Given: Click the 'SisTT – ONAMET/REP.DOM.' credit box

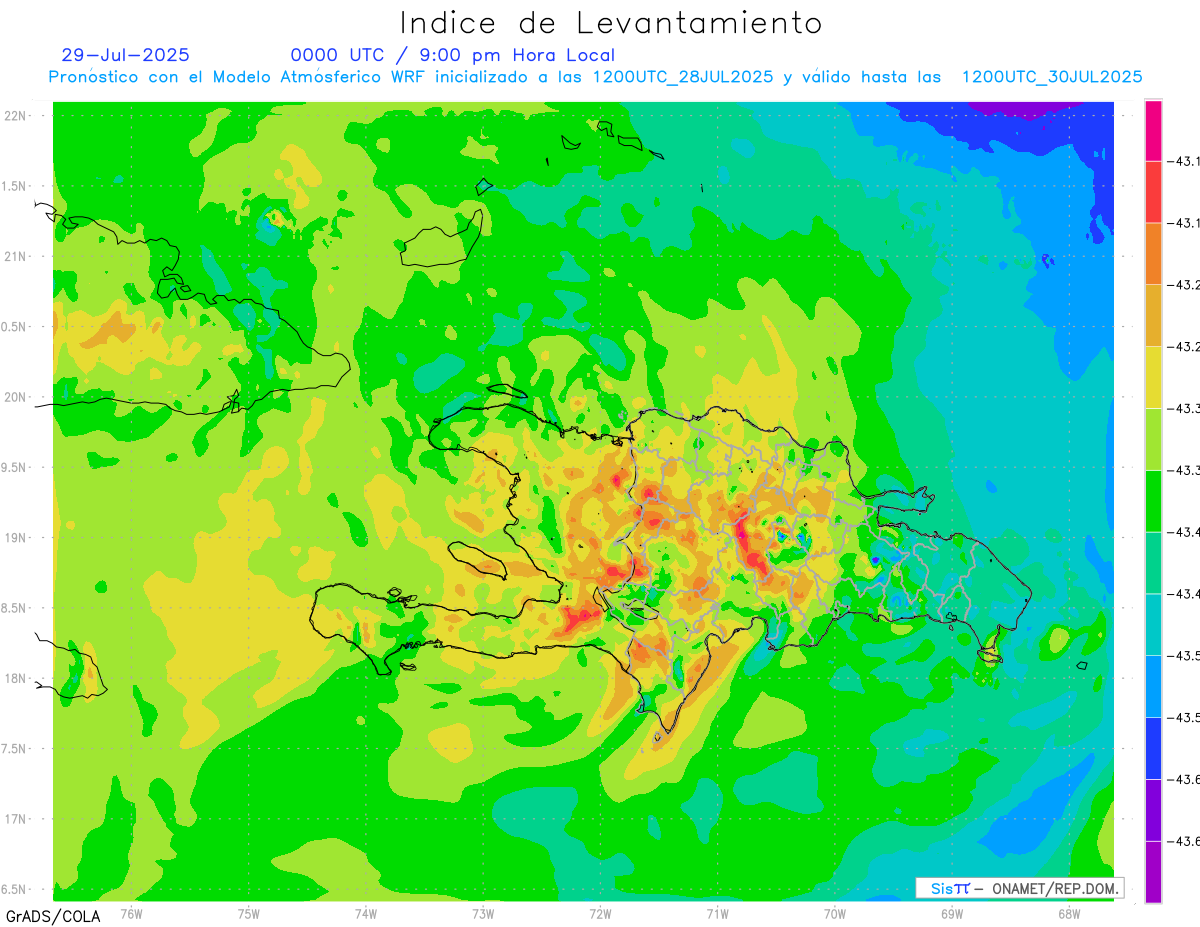Looking at the screenshot, I should coord(1020,888).
